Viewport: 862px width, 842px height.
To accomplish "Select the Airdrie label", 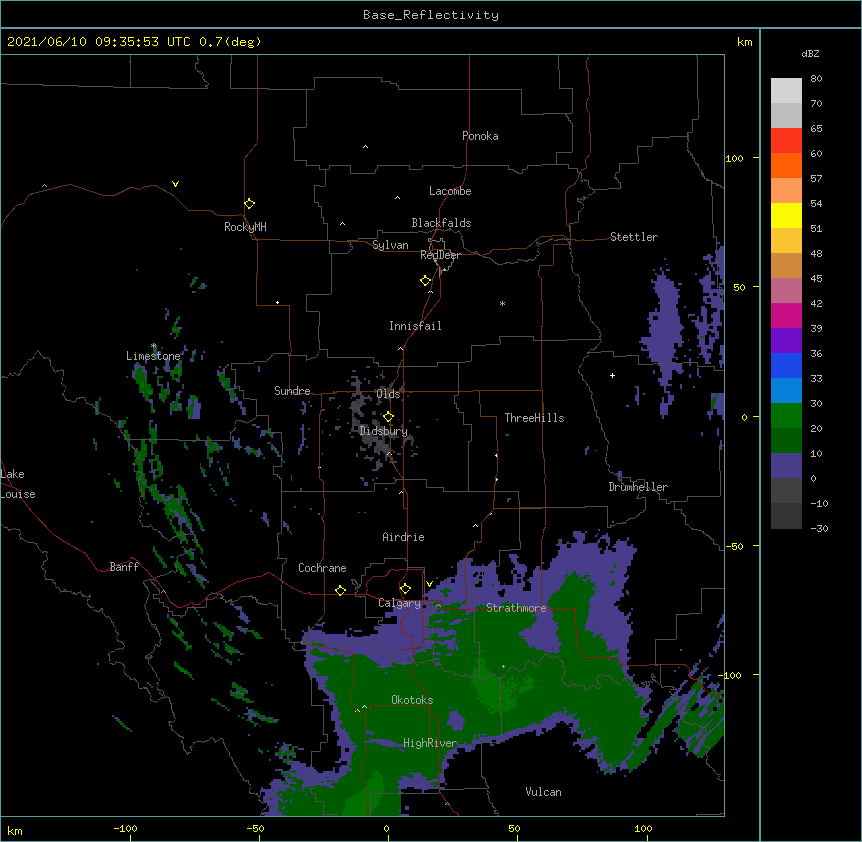I will pos(404,537).
